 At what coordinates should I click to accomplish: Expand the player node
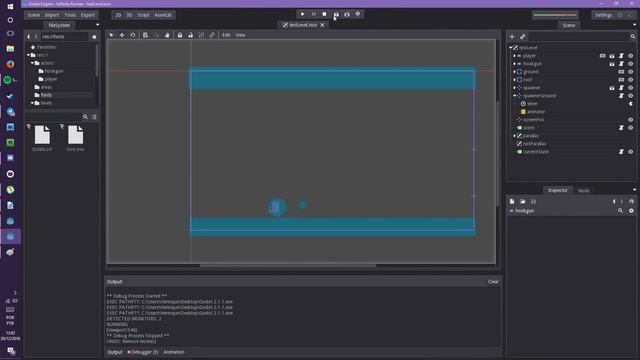click(x=515, y=56)
